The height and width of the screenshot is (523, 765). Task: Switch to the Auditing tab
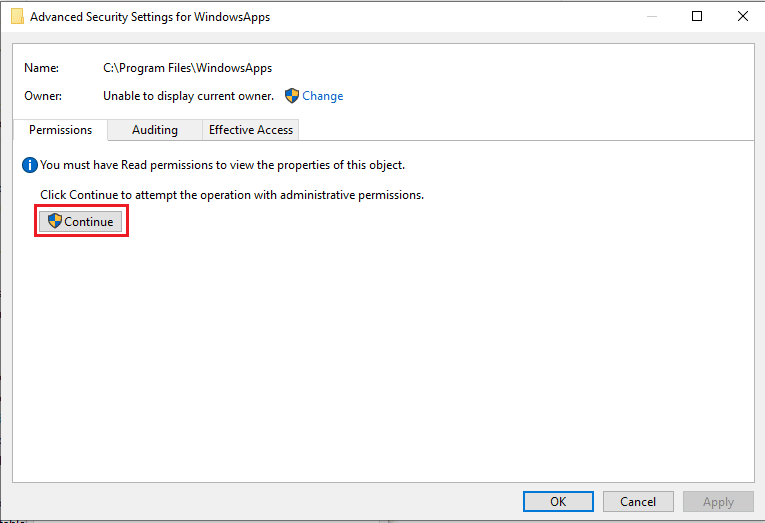[x=155, y=130]
